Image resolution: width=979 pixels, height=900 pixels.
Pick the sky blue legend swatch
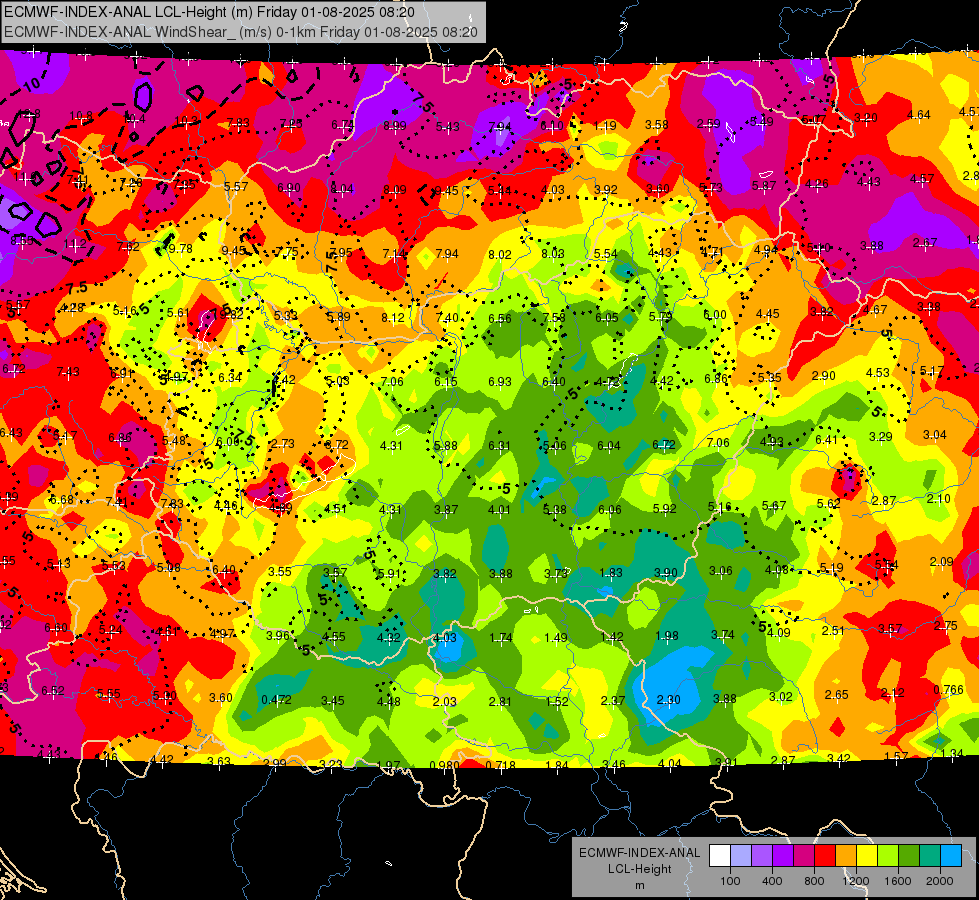click(950, 855)
